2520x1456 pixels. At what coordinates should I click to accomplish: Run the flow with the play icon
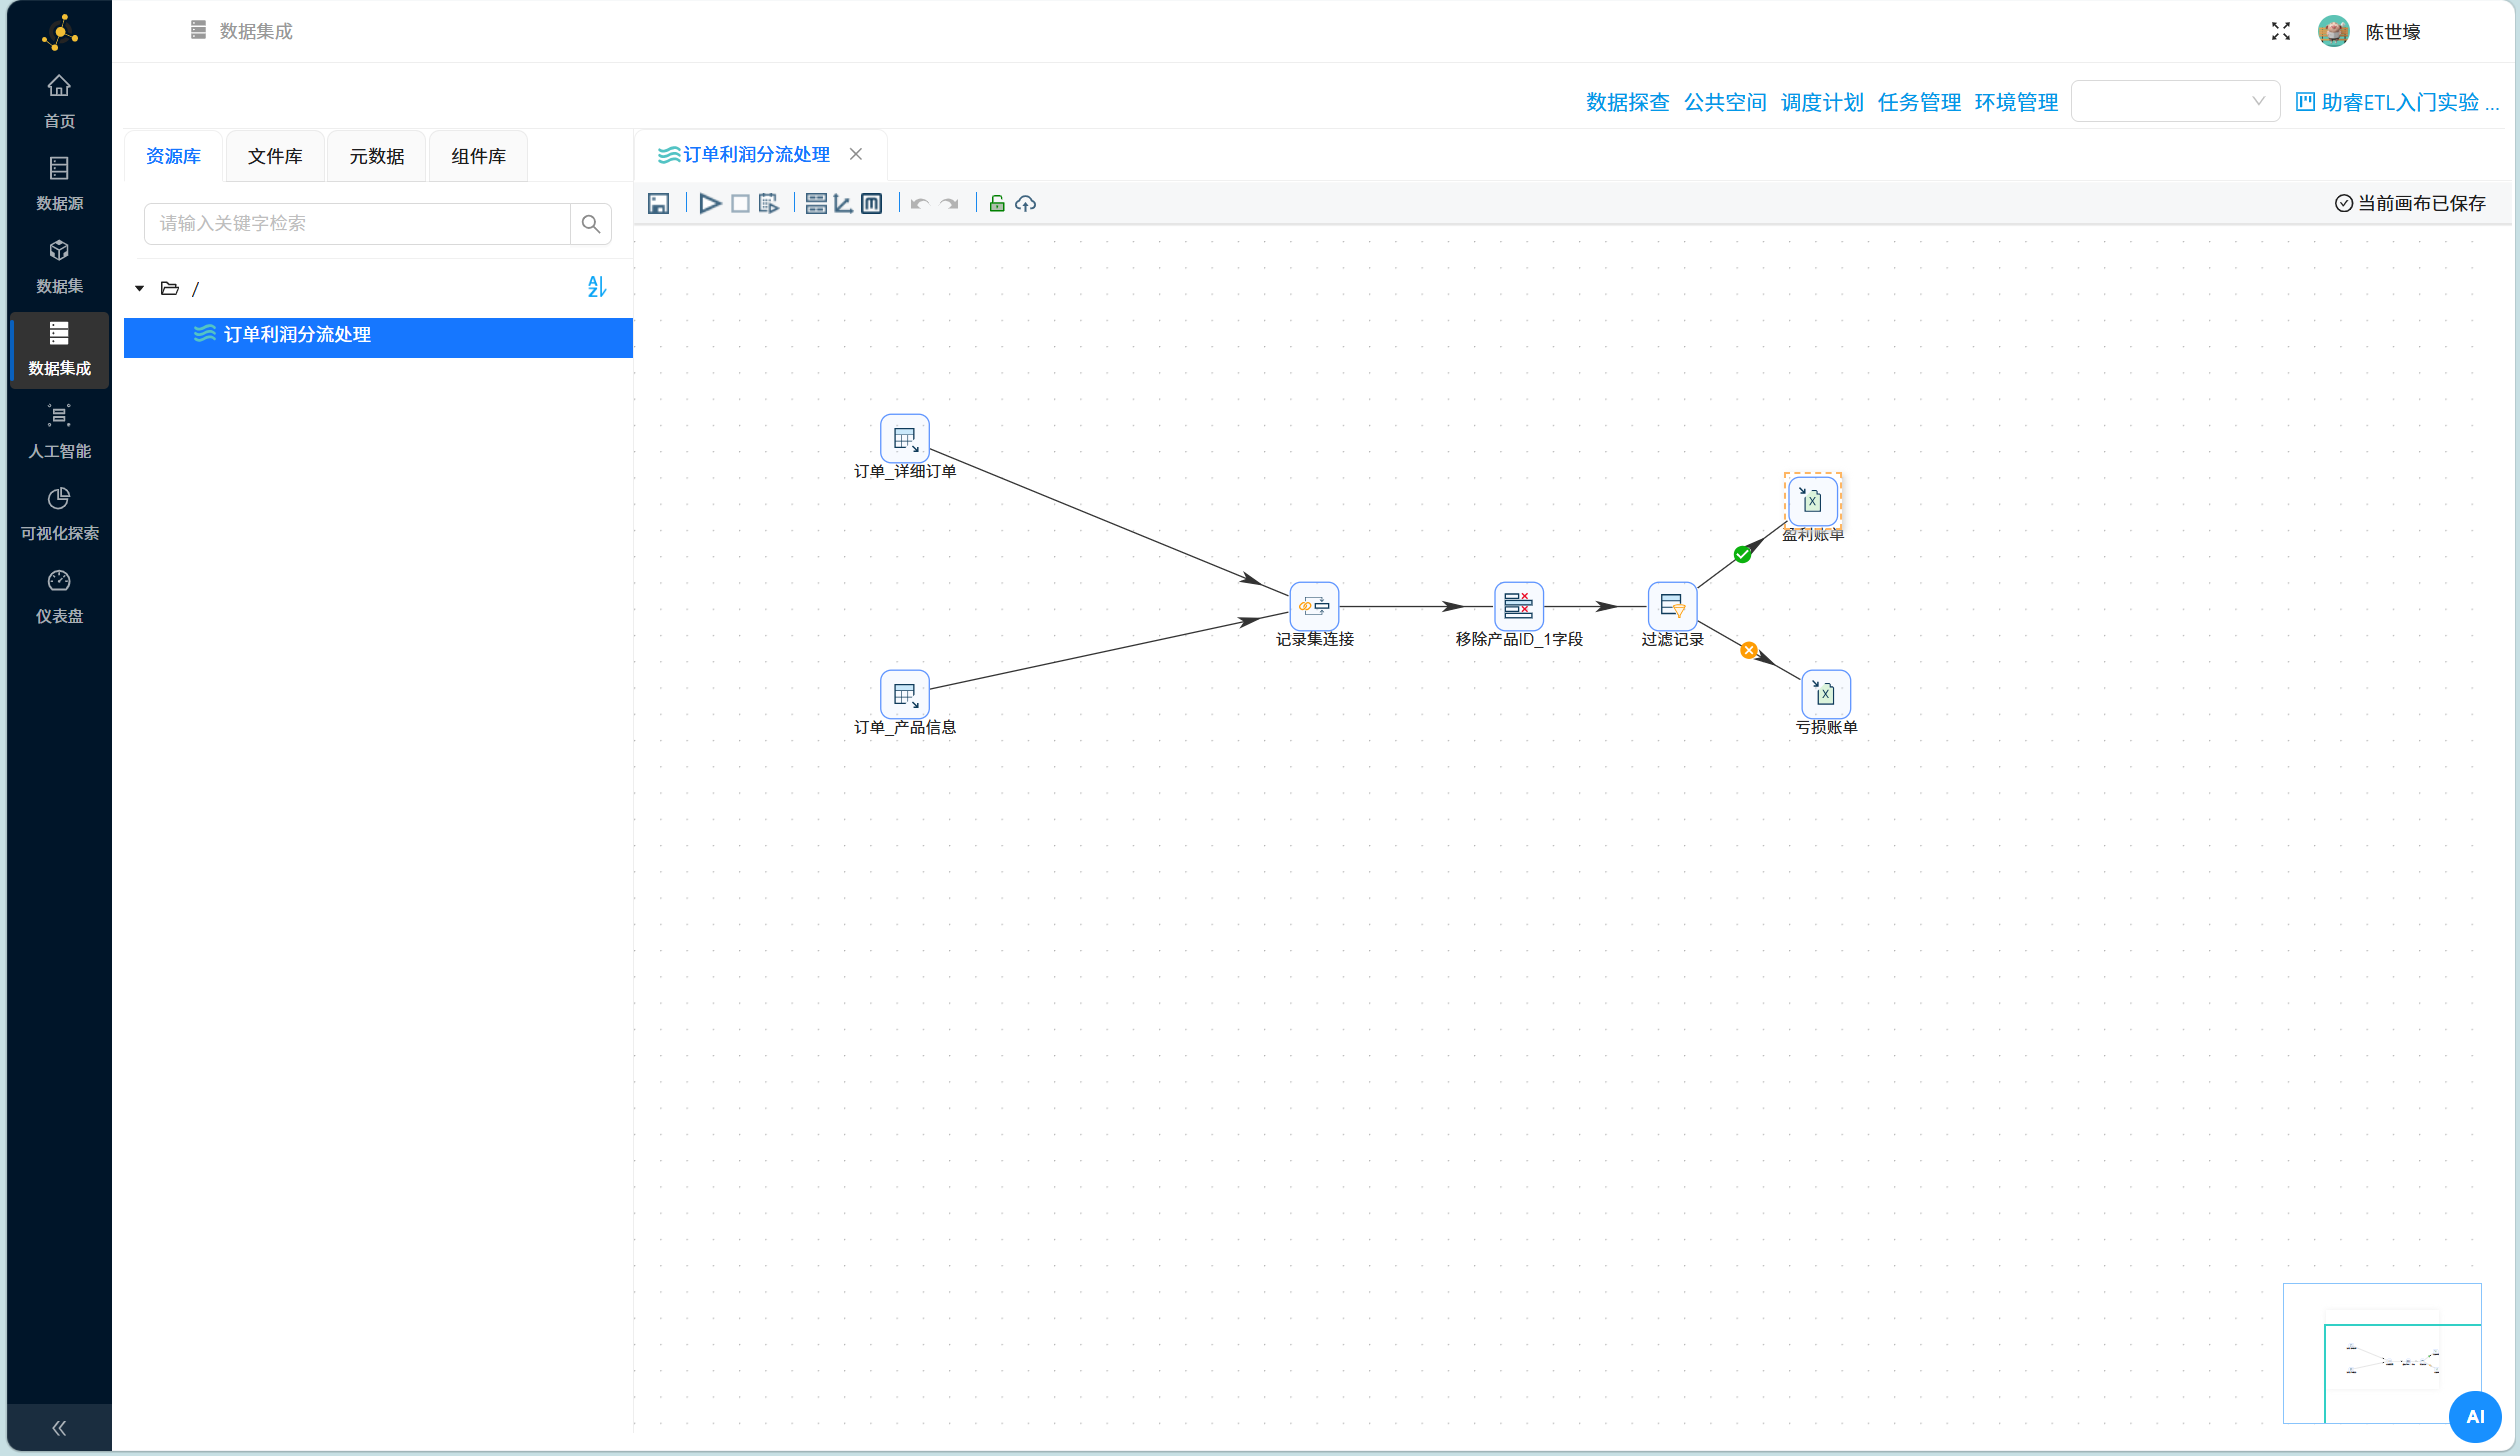tap(710, 204)
